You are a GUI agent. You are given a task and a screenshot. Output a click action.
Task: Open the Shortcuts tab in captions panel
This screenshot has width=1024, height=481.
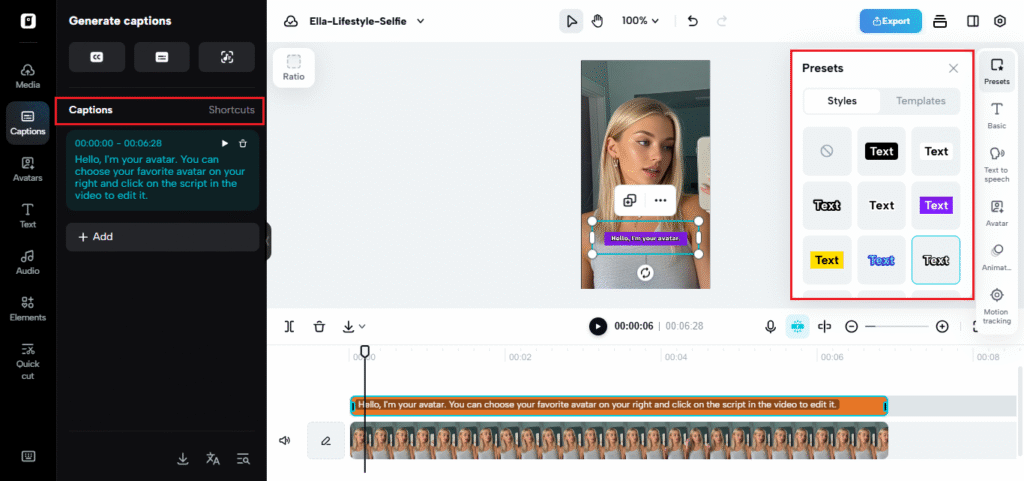(231, 110)
